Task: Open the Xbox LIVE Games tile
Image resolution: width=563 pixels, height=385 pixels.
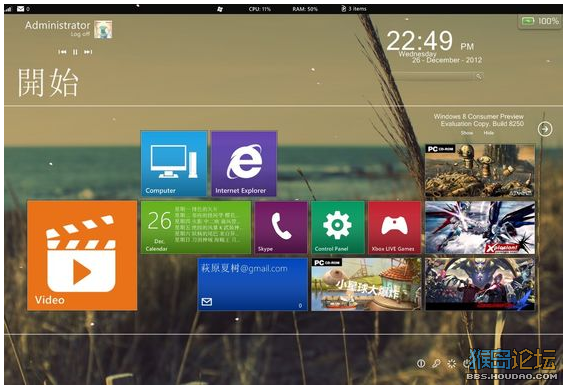Action: pos(394,227)
